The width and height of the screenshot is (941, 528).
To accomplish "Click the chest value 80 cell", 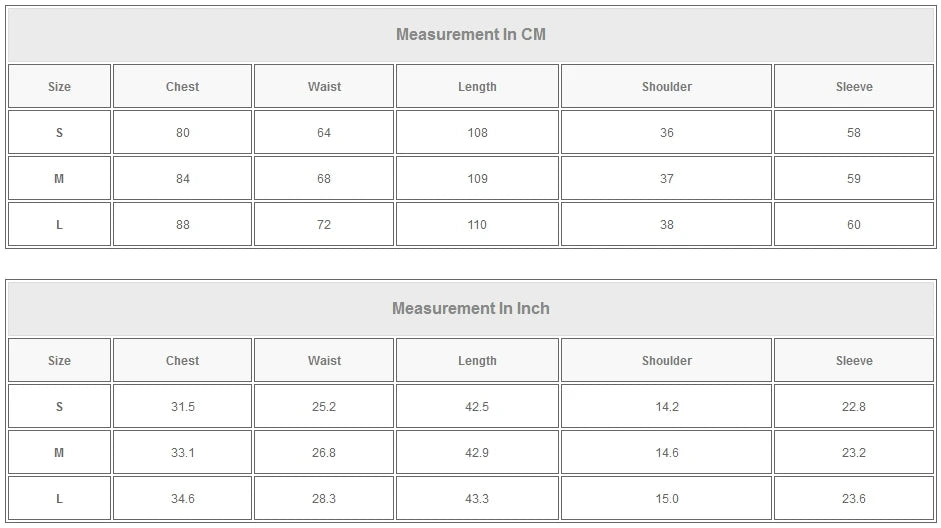I will (x=182, y=133).
